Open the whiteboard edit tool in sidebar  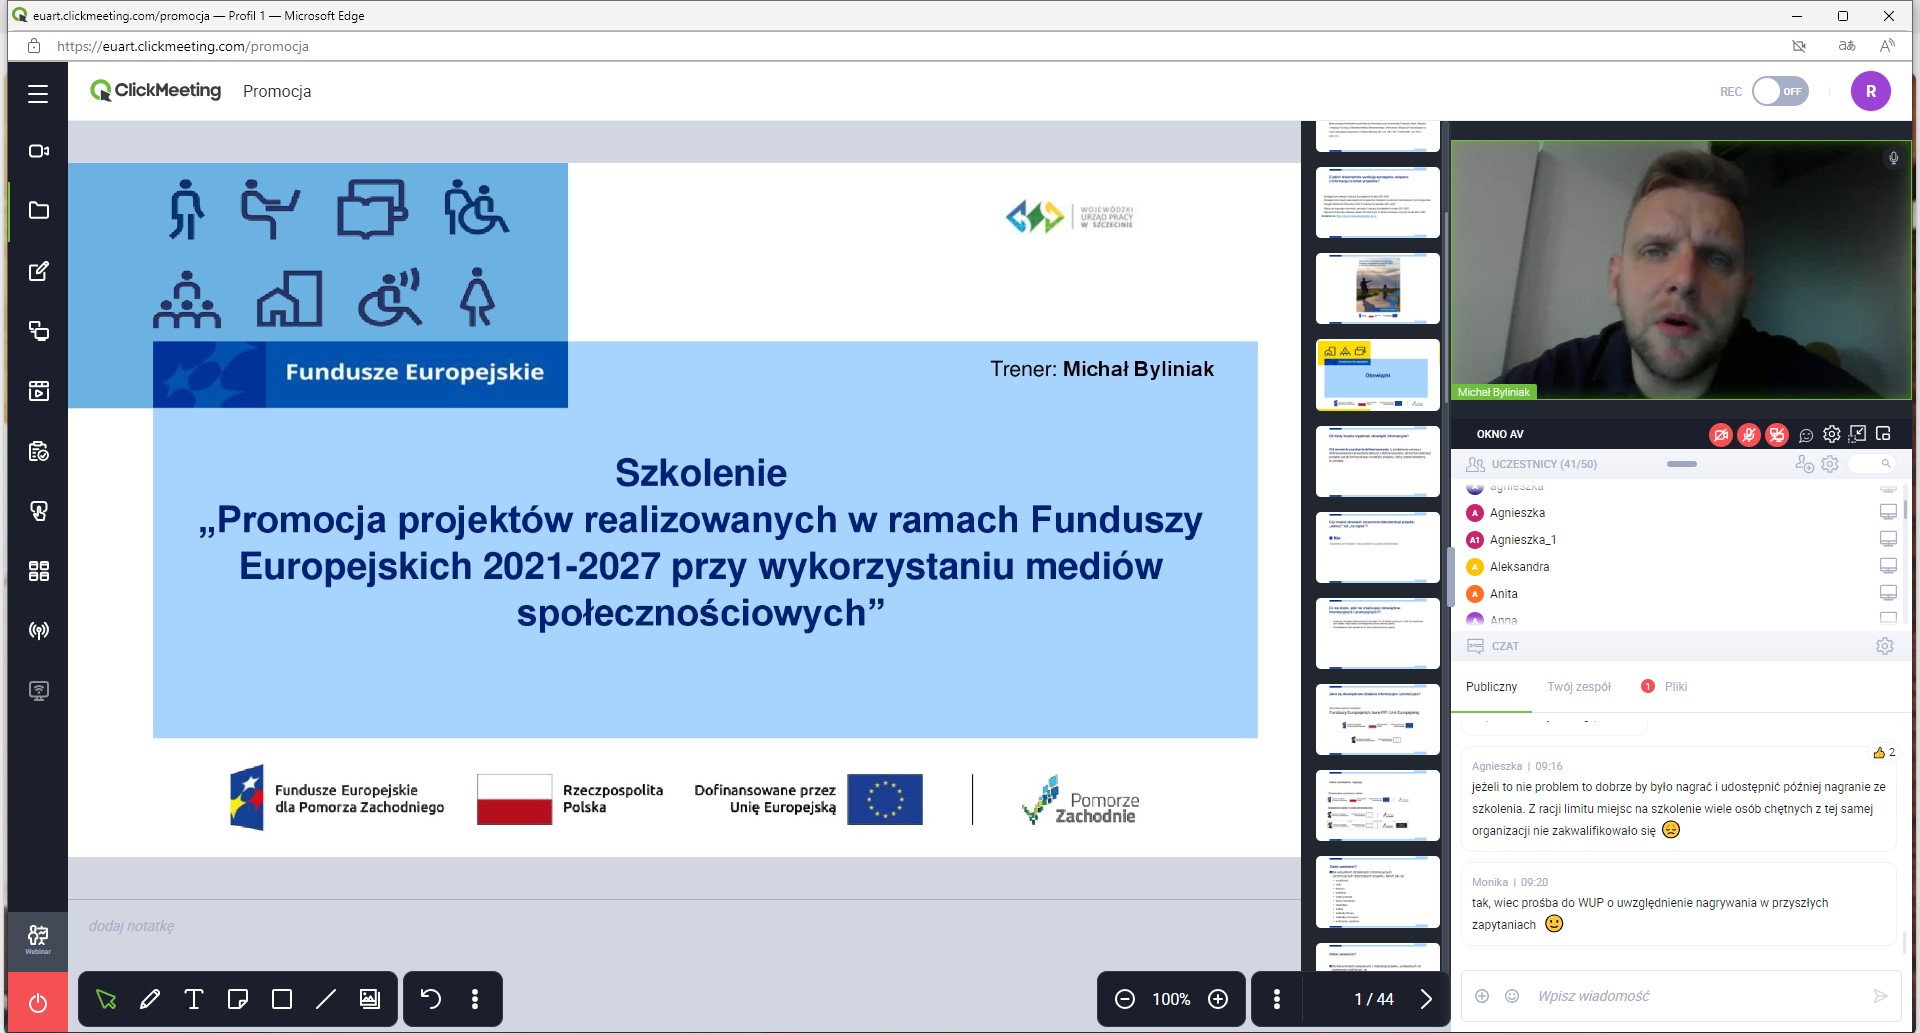click(38, 271)
